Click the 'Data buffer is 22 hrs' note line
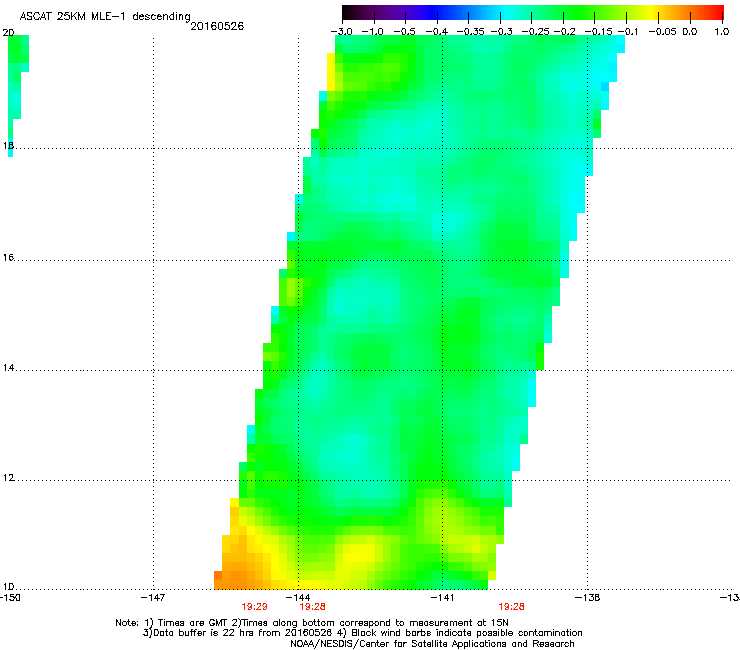Viewport: 740px width, 650px height. 362,633
